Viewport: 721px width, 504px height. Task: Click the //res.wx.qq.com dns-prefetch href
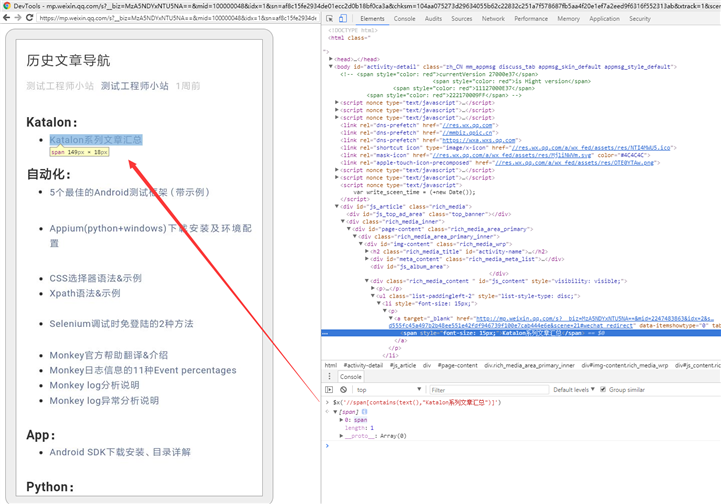click(x=467, y=125)
